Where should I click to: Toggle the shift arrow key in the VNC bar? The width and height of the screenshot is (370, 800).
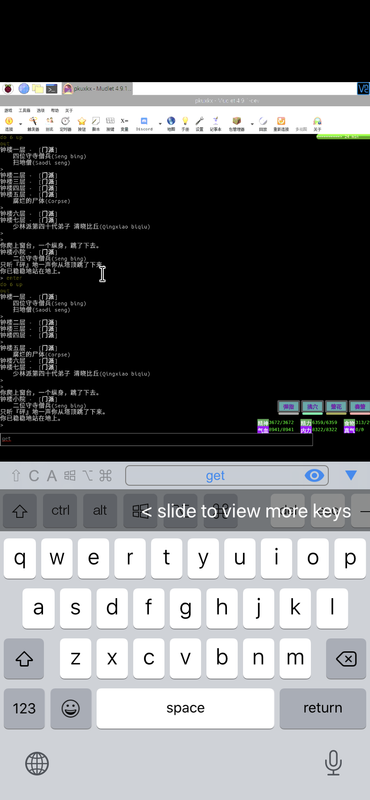pos(20,511)
